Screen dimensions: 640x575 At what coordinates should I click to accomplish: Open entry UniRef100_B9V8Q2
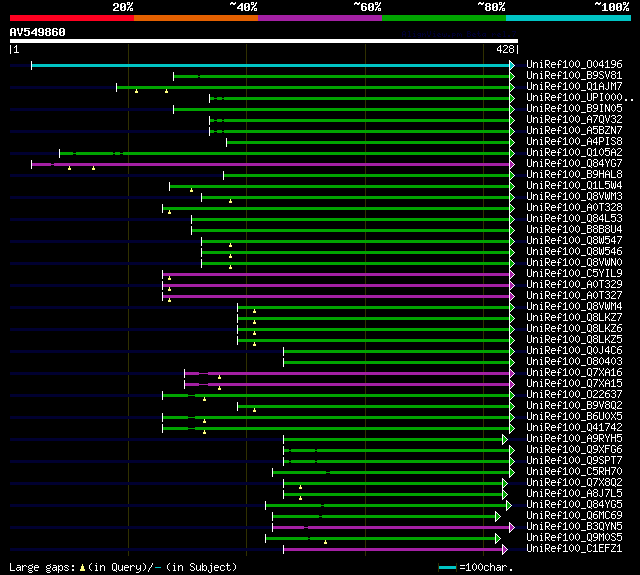[574, 406]
